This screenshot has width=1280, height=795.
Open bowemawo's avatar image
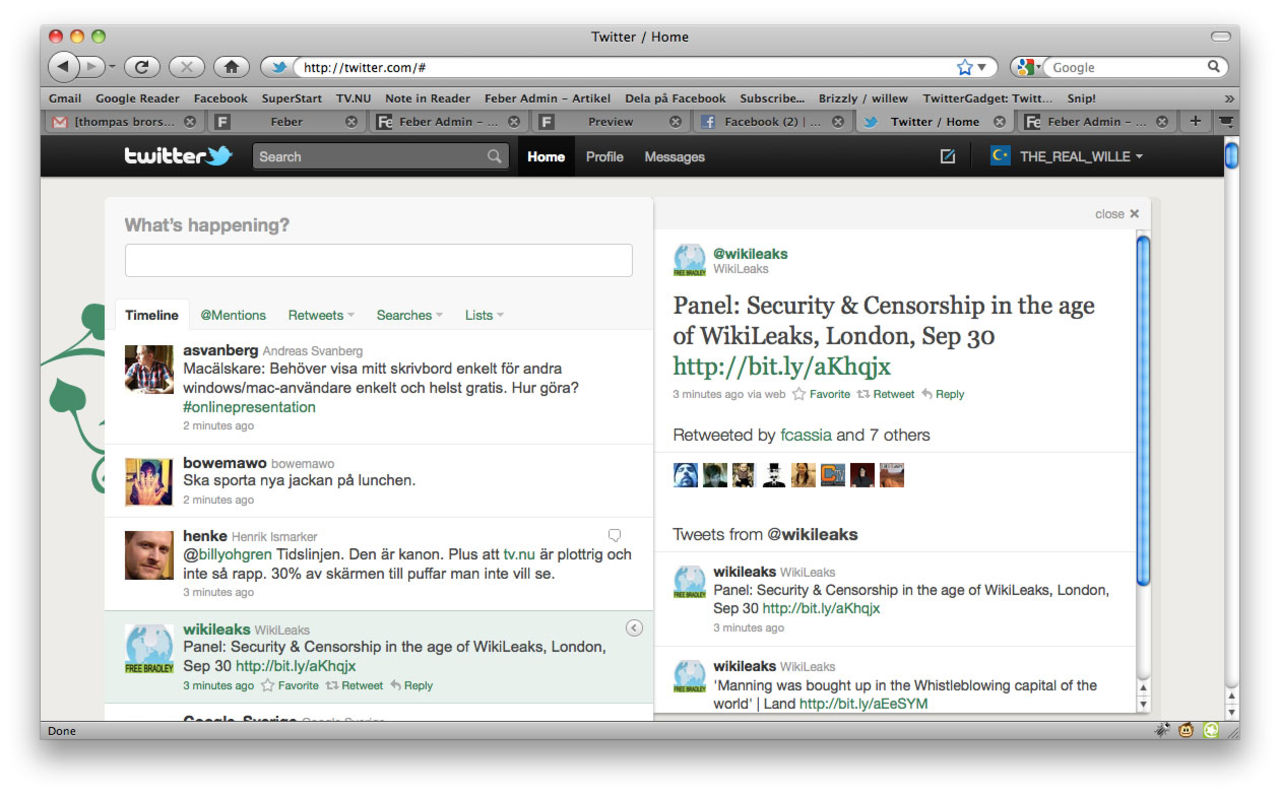[x=149, y=482]
